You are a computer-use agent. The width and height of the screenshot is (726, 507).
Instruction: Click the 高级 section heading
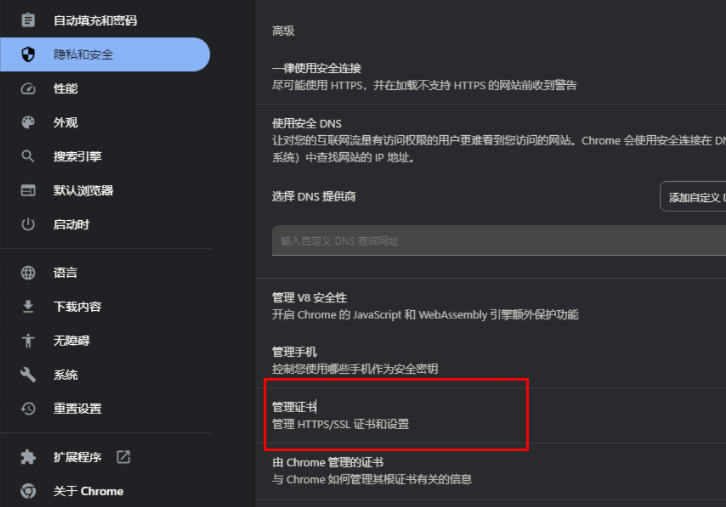point(283,31)
